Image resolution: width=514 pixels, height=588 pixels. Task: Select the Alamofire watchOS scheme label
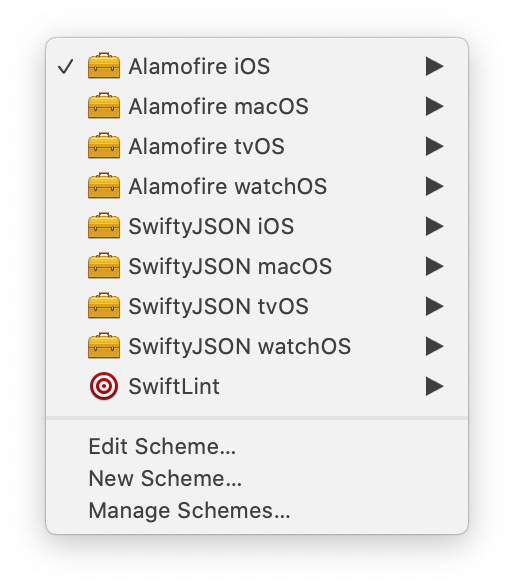(228, 186)
